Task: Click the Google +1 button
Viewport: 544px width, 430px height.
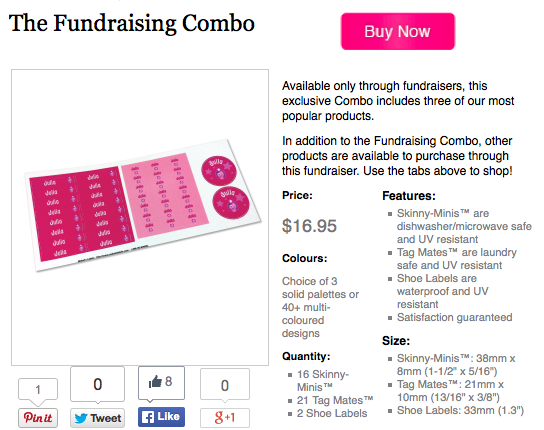Action: pos(225,418)
